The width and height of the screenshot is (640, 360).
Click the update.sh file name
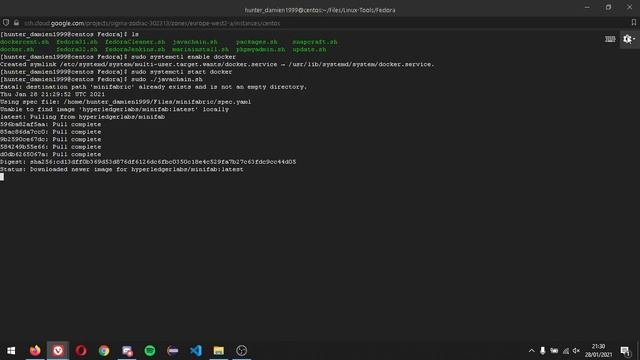point(309,49)
